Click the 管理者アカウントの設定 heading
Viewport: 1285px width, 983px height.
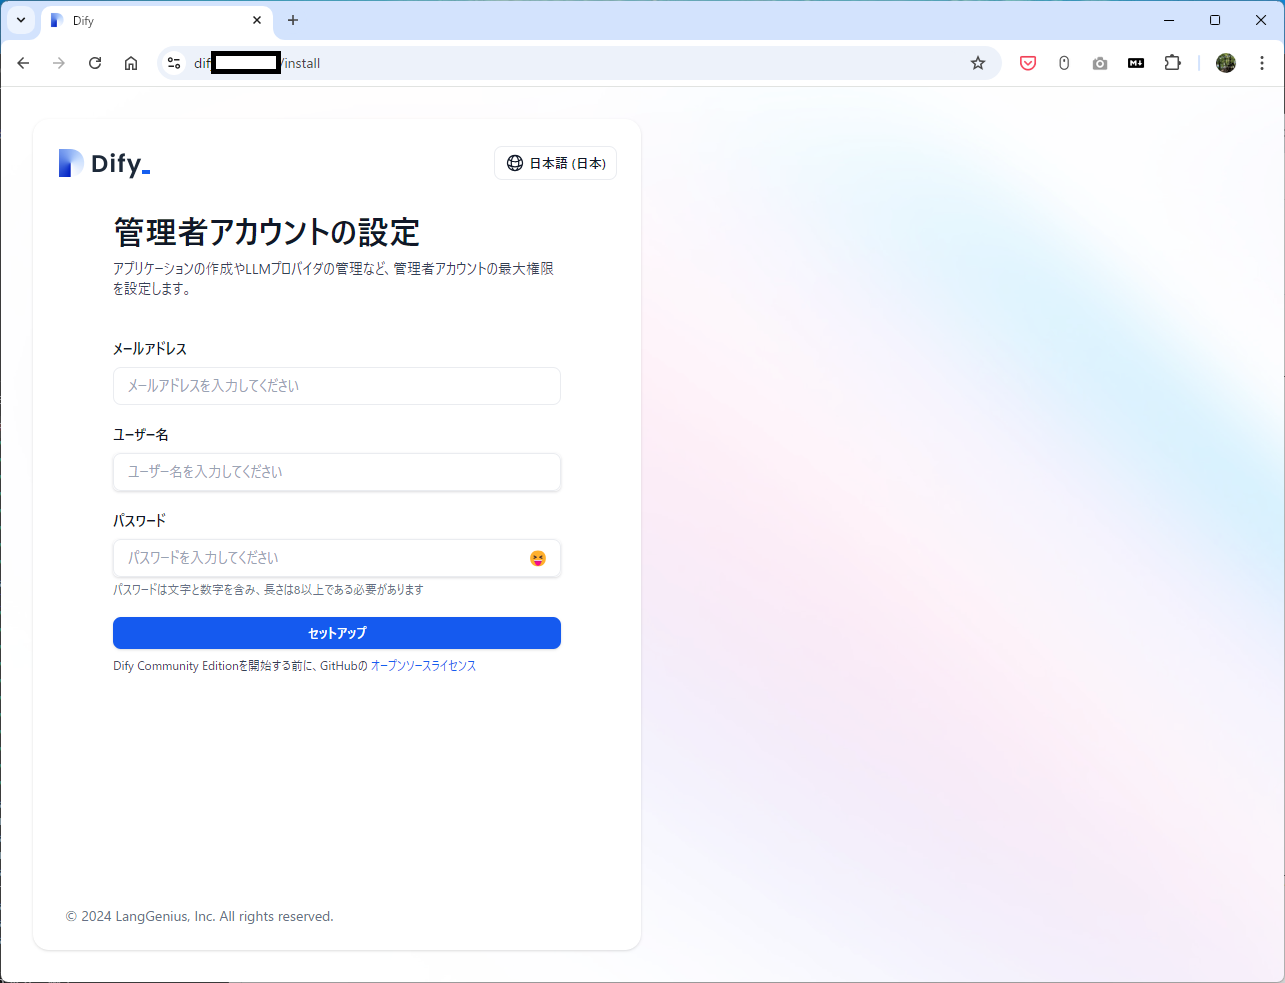click(x=267, y=232)
